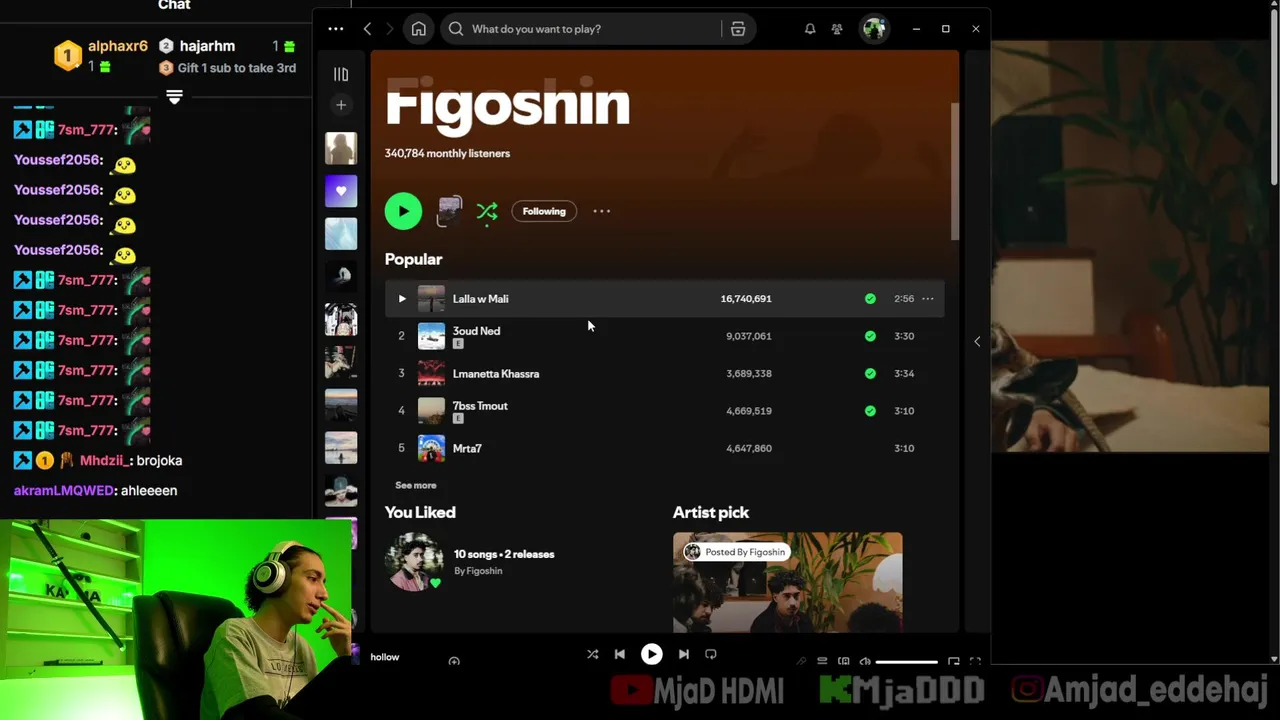Click See more under Popular
Image resolution: width=1280 pixels, height=720 pixels.
pos(416,485)
